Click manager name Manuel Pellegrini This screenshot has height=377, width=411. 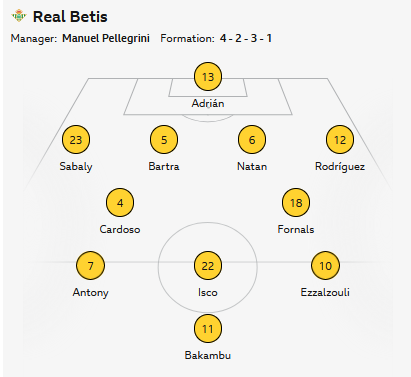point(106,38)
